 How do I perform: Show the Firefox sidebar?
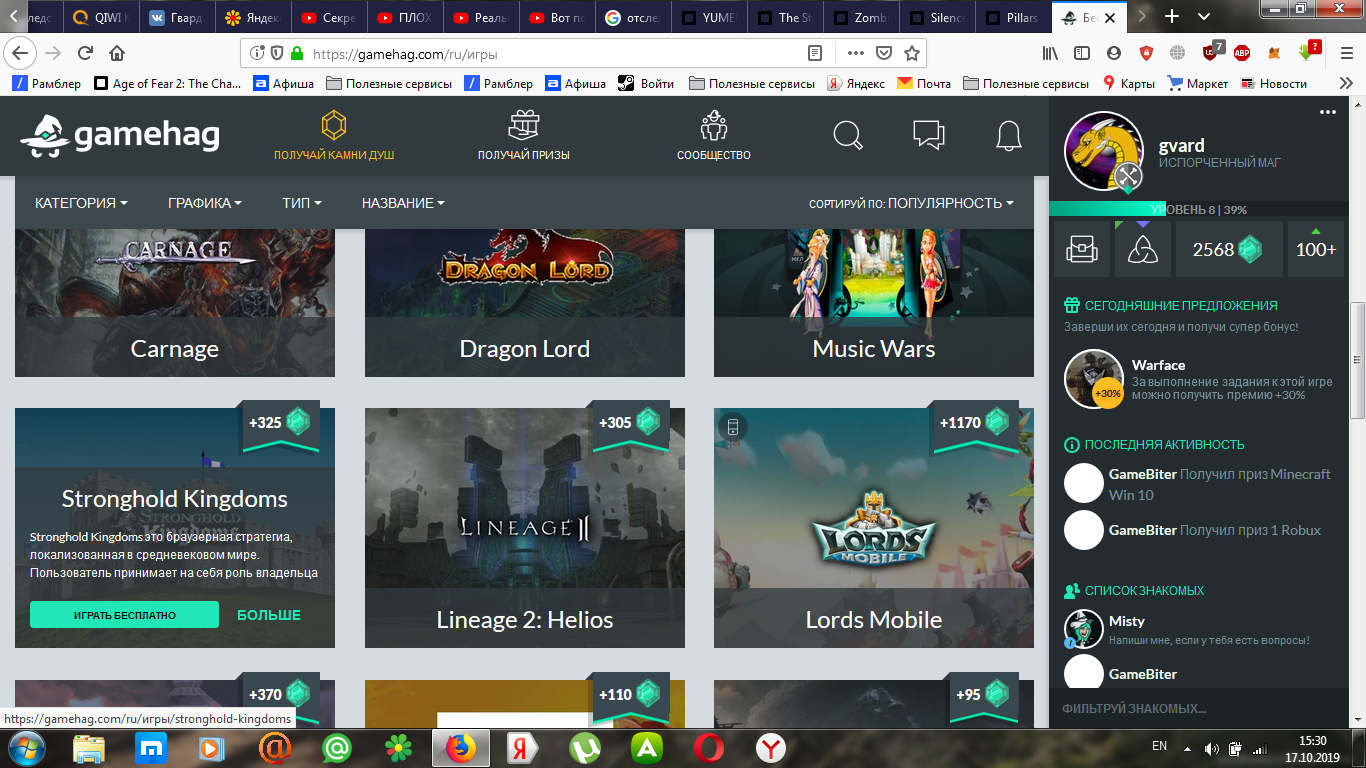tap(1082, 53)
